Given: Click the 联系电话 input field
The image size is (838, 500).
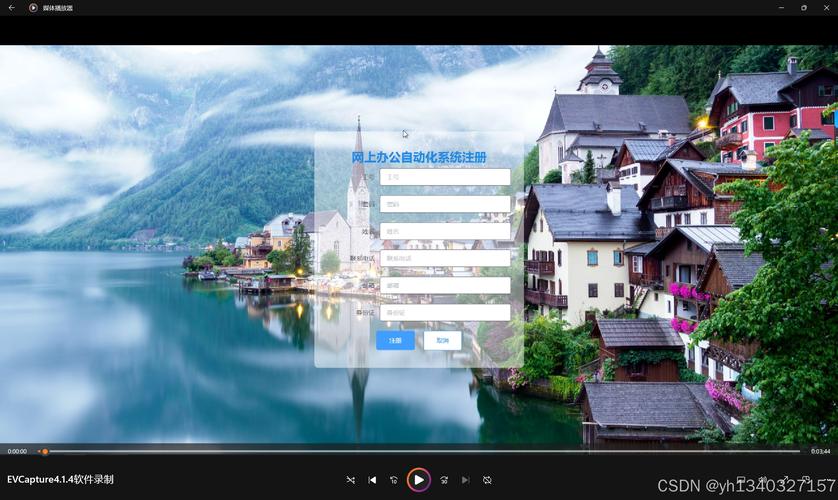Looking at the screenshot, I should [x=445, y=258].
